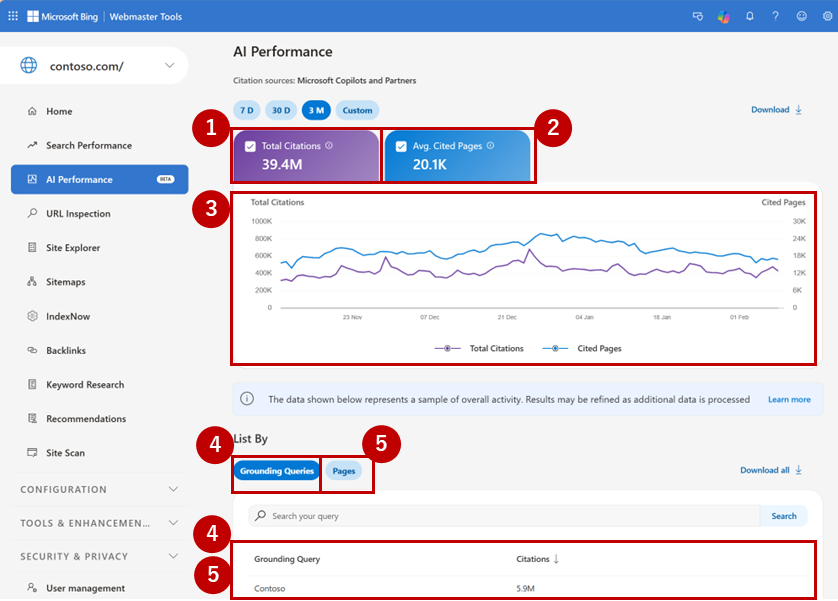Click info icon beside Total Citations
838x601 pixels.
pyautogui.click(x=329, y=146)
